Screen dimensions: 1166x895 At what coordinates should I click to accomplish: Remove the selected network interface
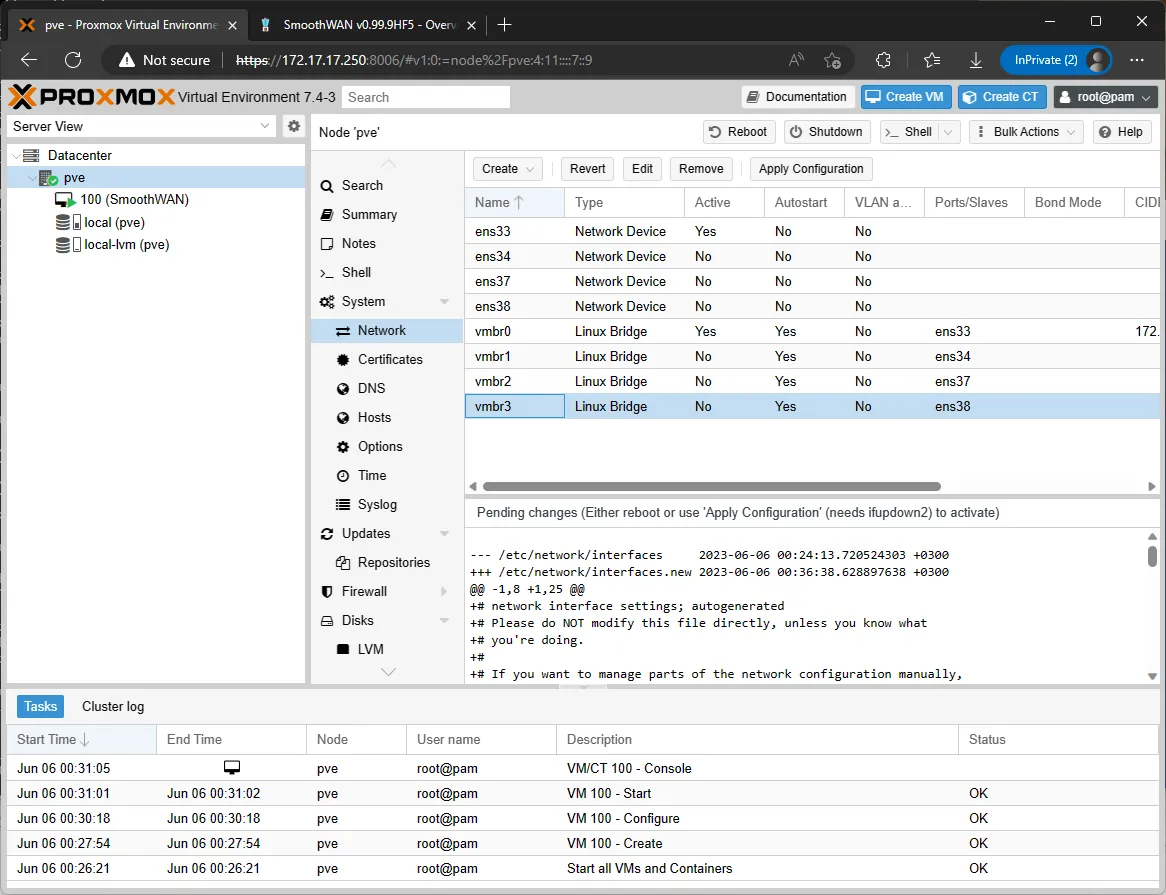click(x=700, y=169)
